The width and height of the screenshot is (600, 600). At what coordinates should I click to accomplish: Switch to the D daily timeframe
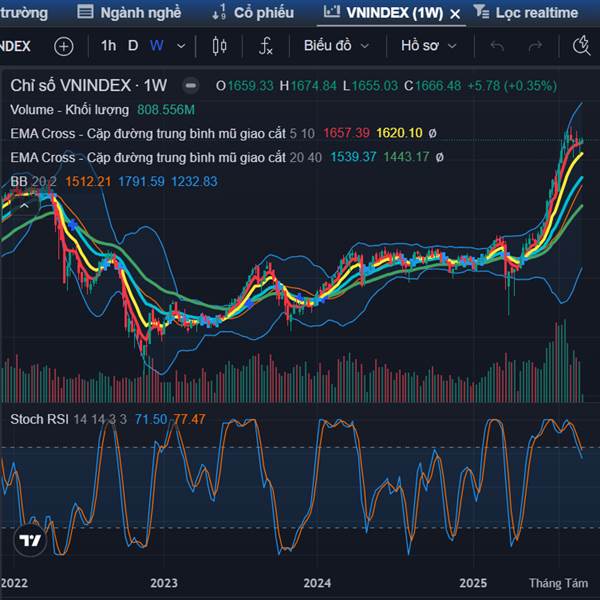(133, 47)
